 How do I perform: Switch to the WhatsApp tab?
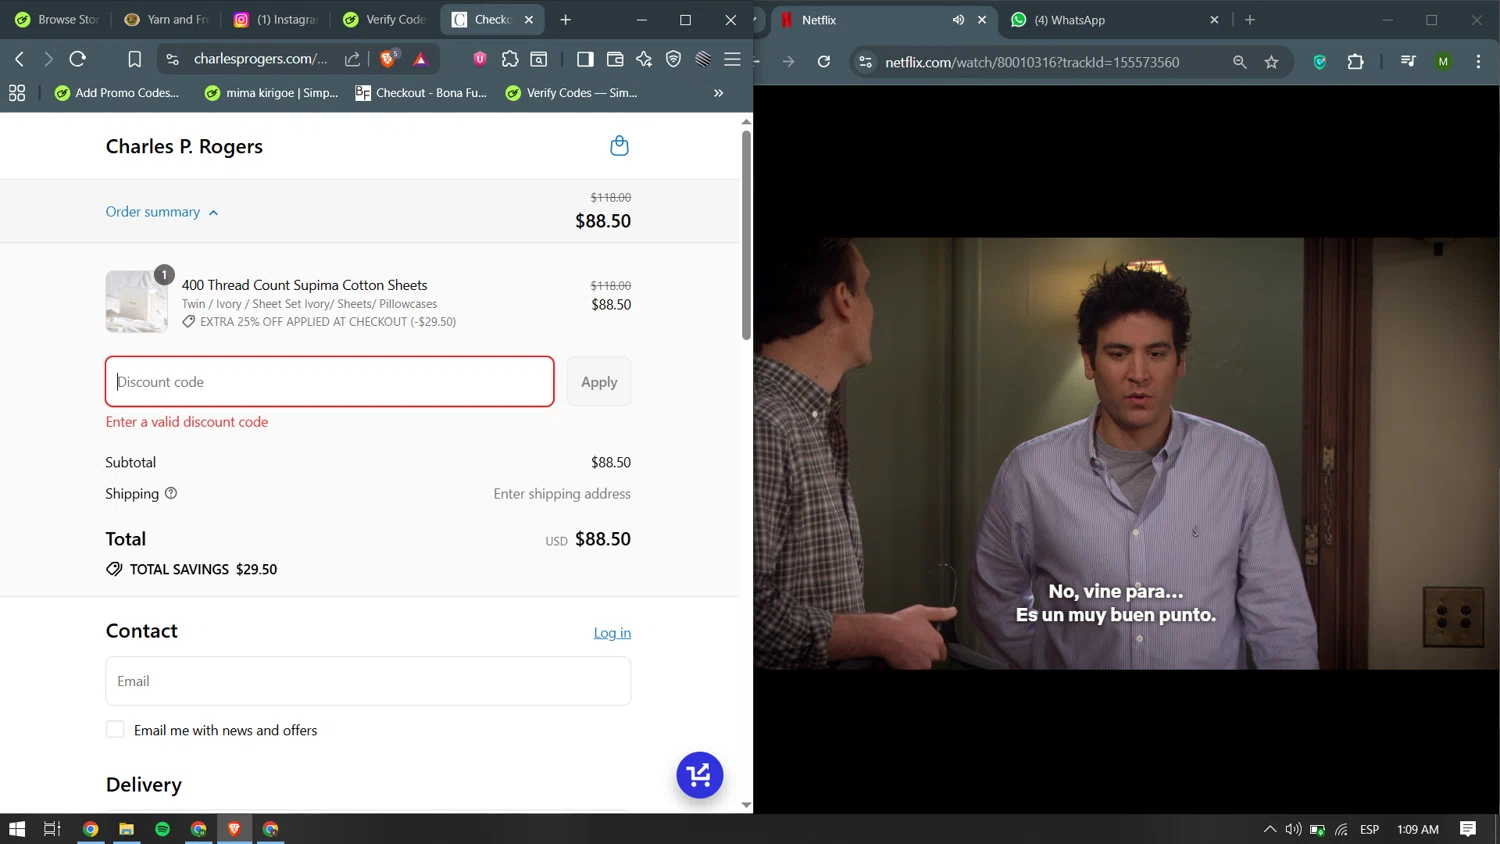pos(1112,20)
